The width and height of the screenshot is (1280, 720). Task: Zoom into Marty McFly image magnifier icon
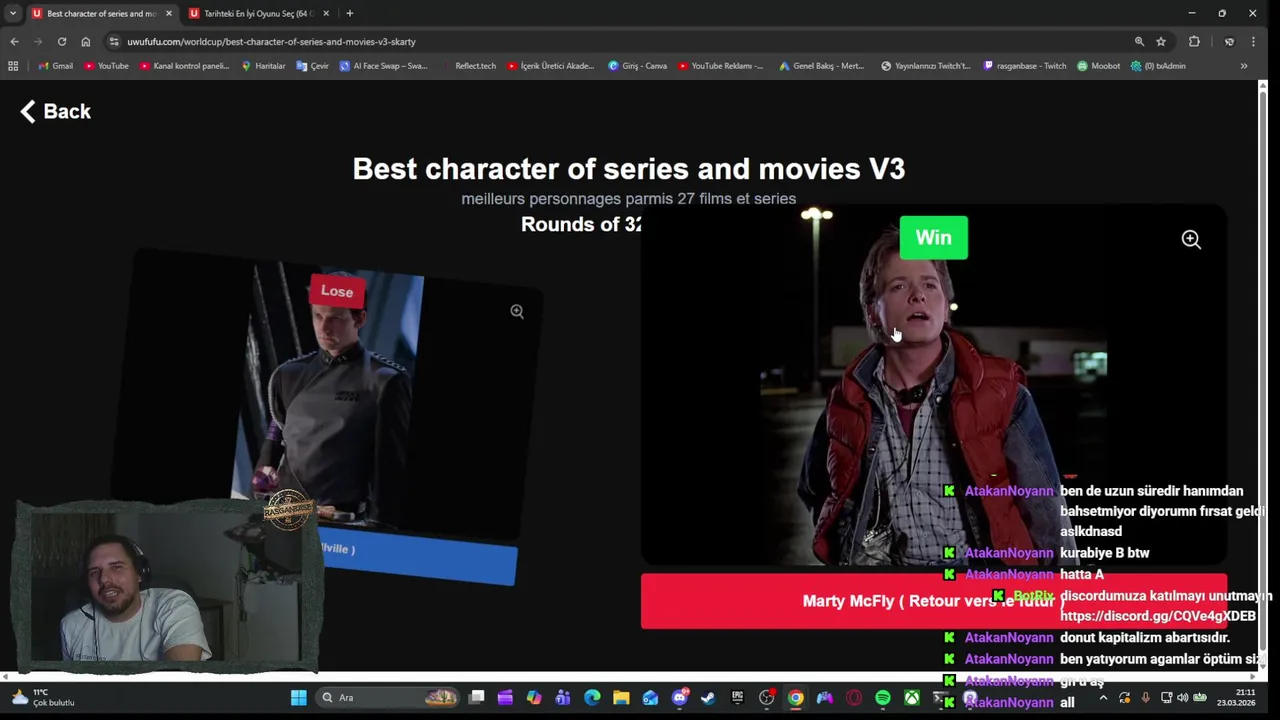[x=1191, y=239]
